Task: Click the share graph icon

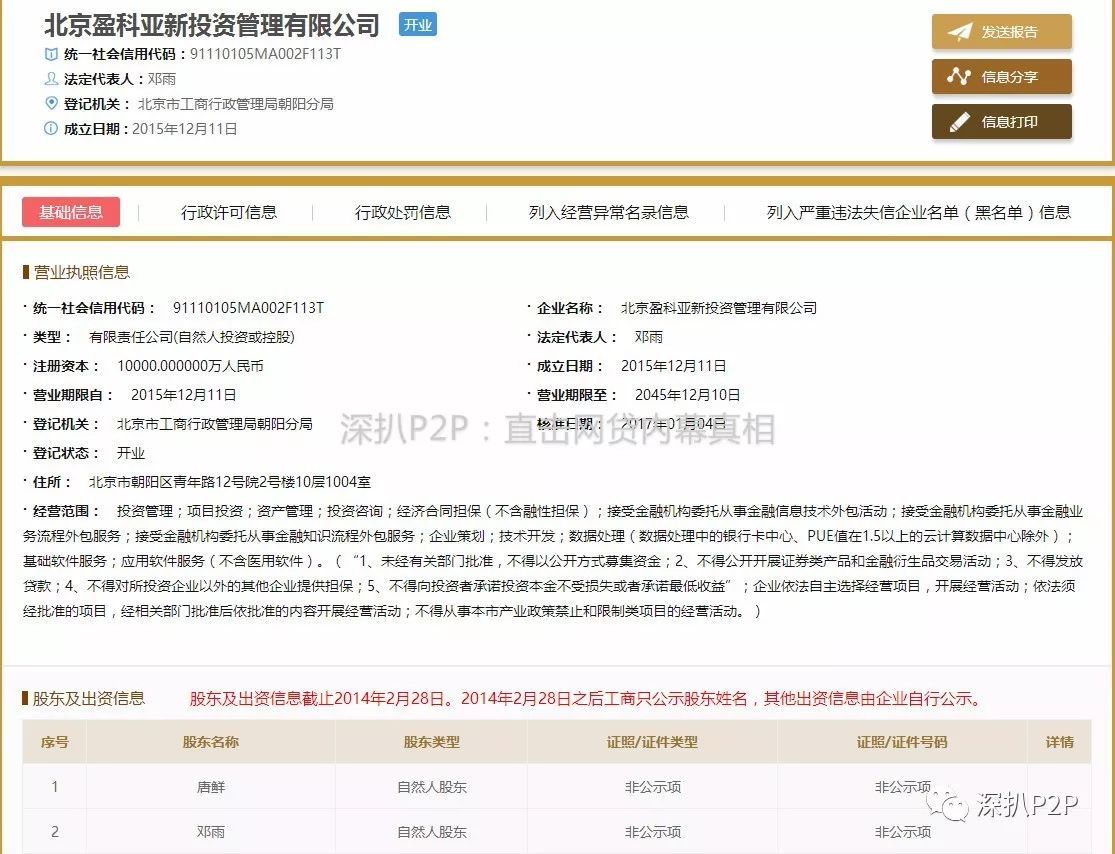Action: tap(960, 77)
